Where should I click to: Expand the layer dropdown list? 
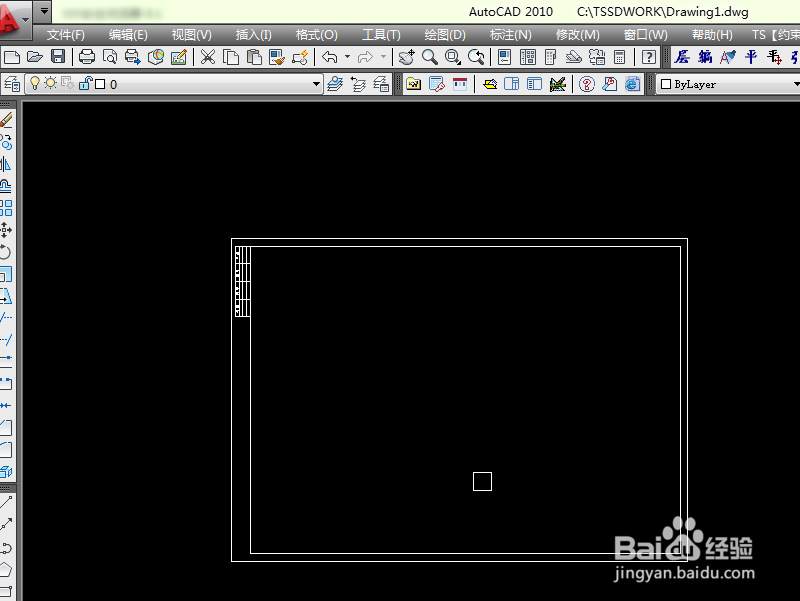click(316, 84)
